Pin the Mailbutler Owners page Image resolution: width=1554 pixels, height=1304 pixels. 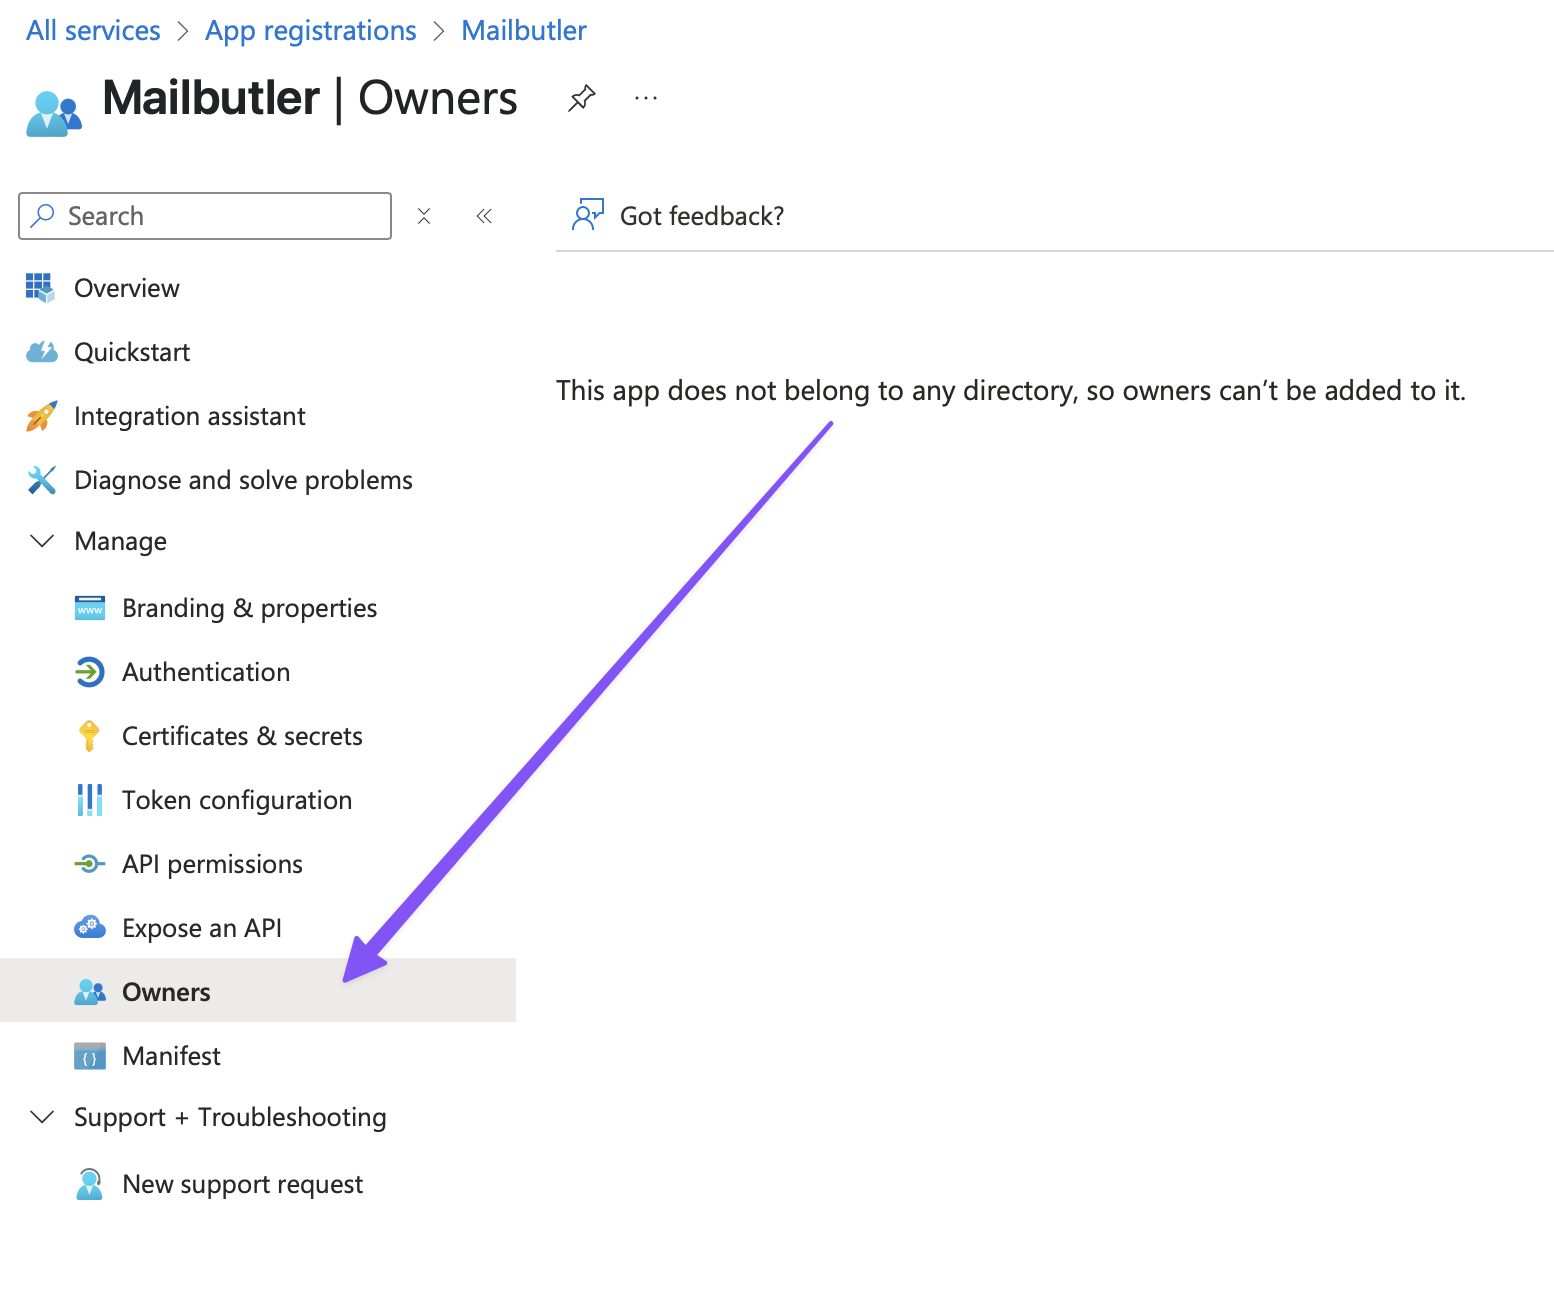pyautogui.click(x=582, y=98)
